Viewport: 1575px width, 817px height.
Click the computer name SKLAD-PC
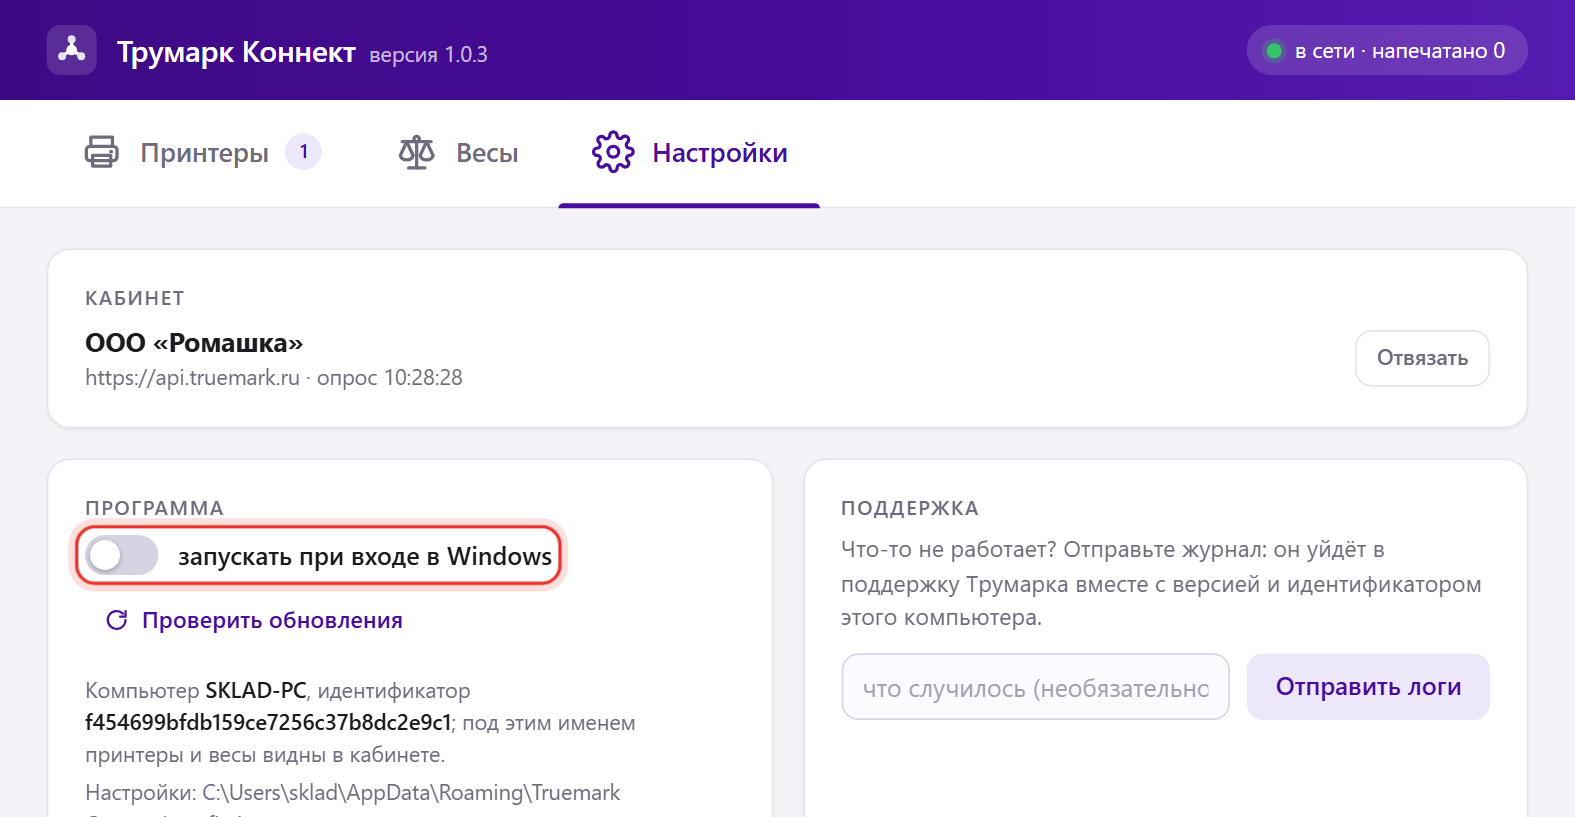tap(256, 691)
